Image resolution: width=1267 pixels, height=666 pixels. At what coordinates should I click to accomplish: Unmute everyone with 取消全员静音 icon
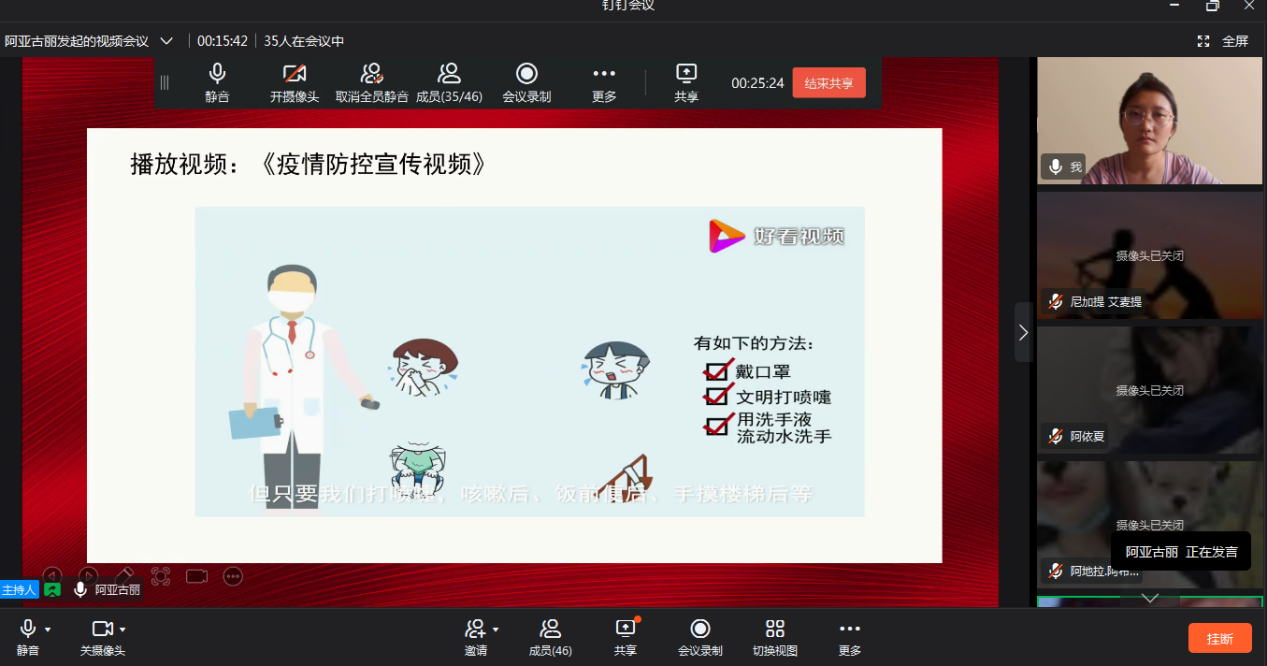(371, 80)
